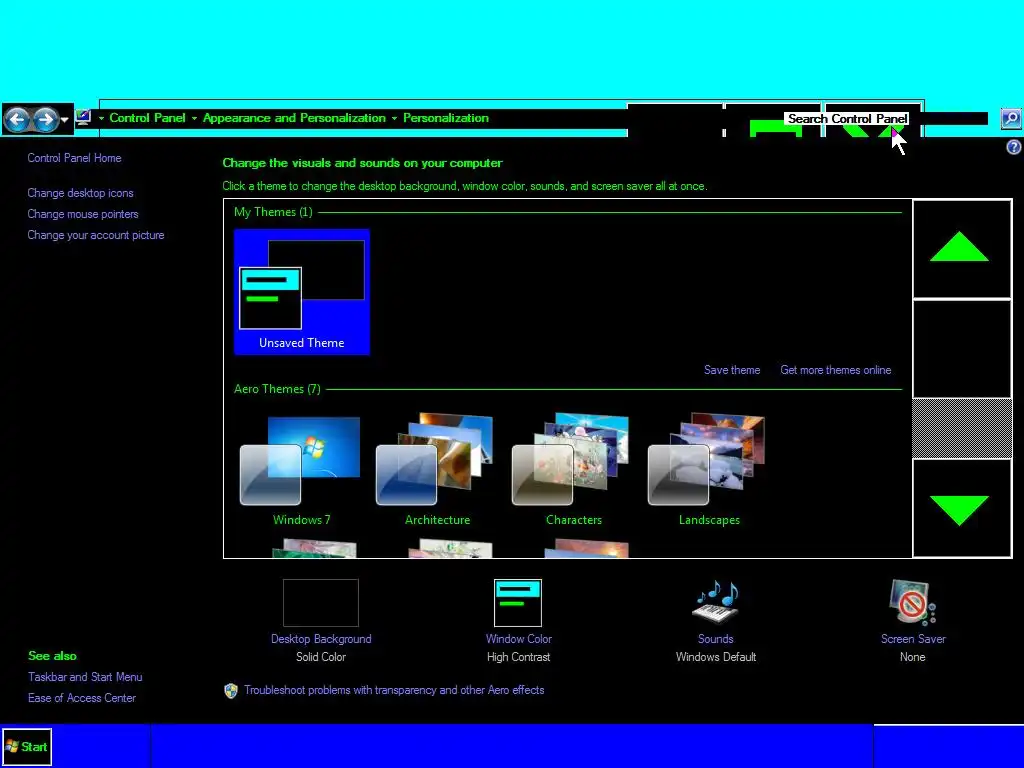This screenshot has width=1024, height=768.
Task: Click shield icon beside Troubleshoot link
Action: click(x=231, y=691)
